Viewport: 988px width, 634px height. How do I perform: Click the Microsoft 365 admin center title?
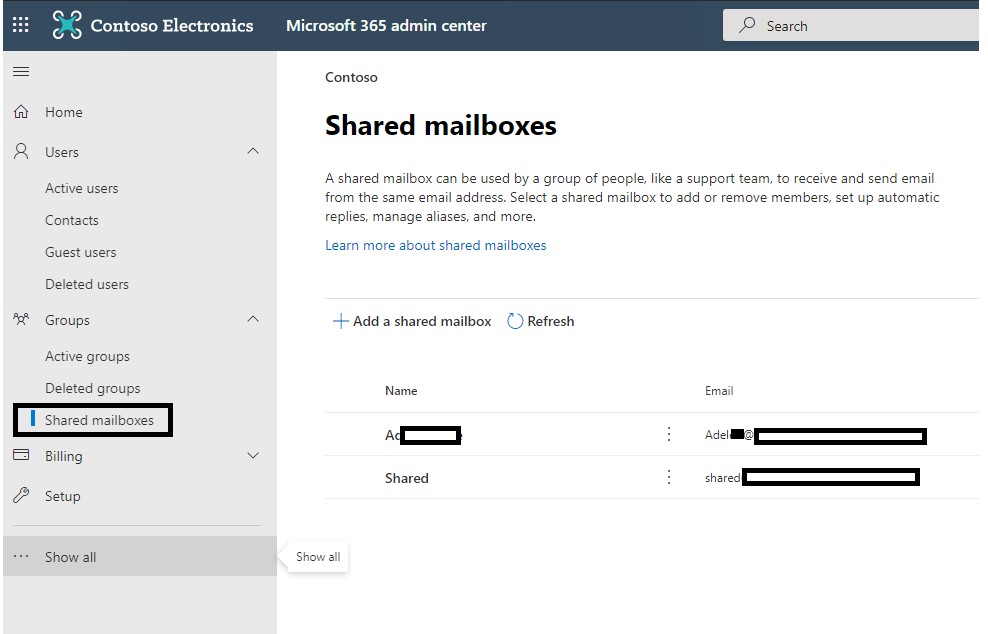(386, 25)
